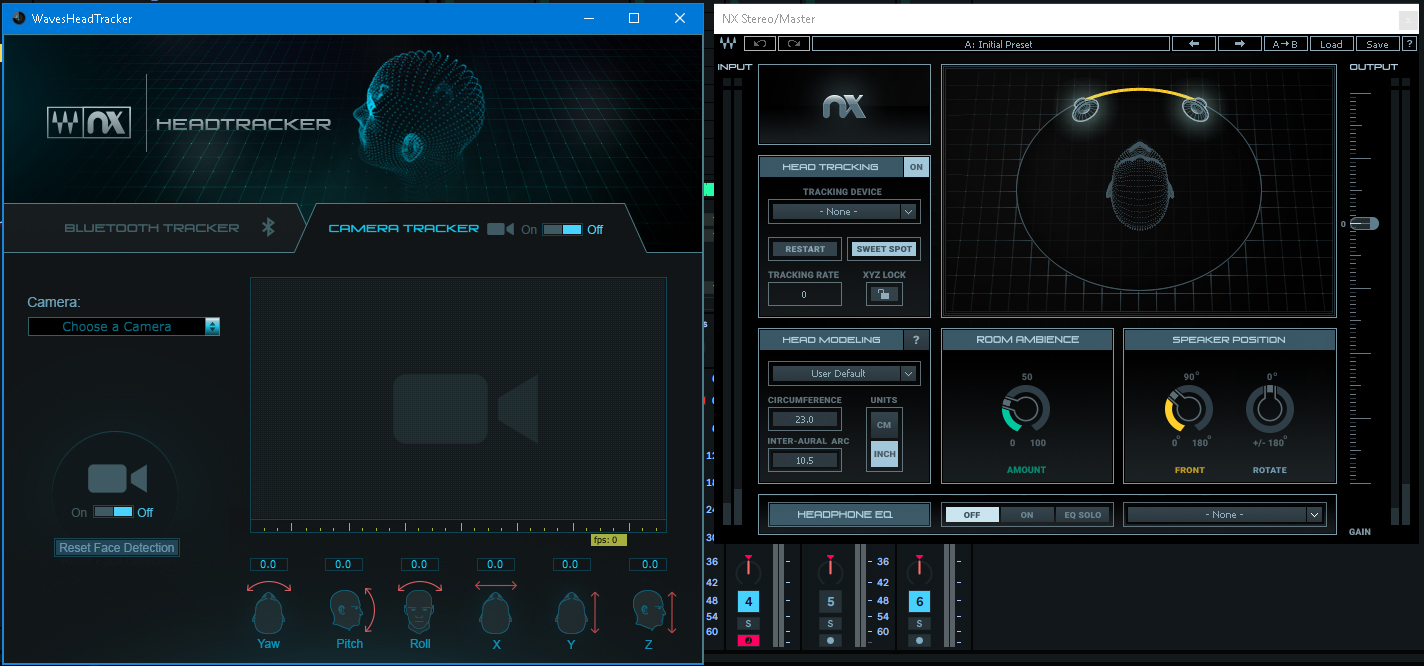
Task: Go to next preset with right arrow
Action: (1239, 44)
